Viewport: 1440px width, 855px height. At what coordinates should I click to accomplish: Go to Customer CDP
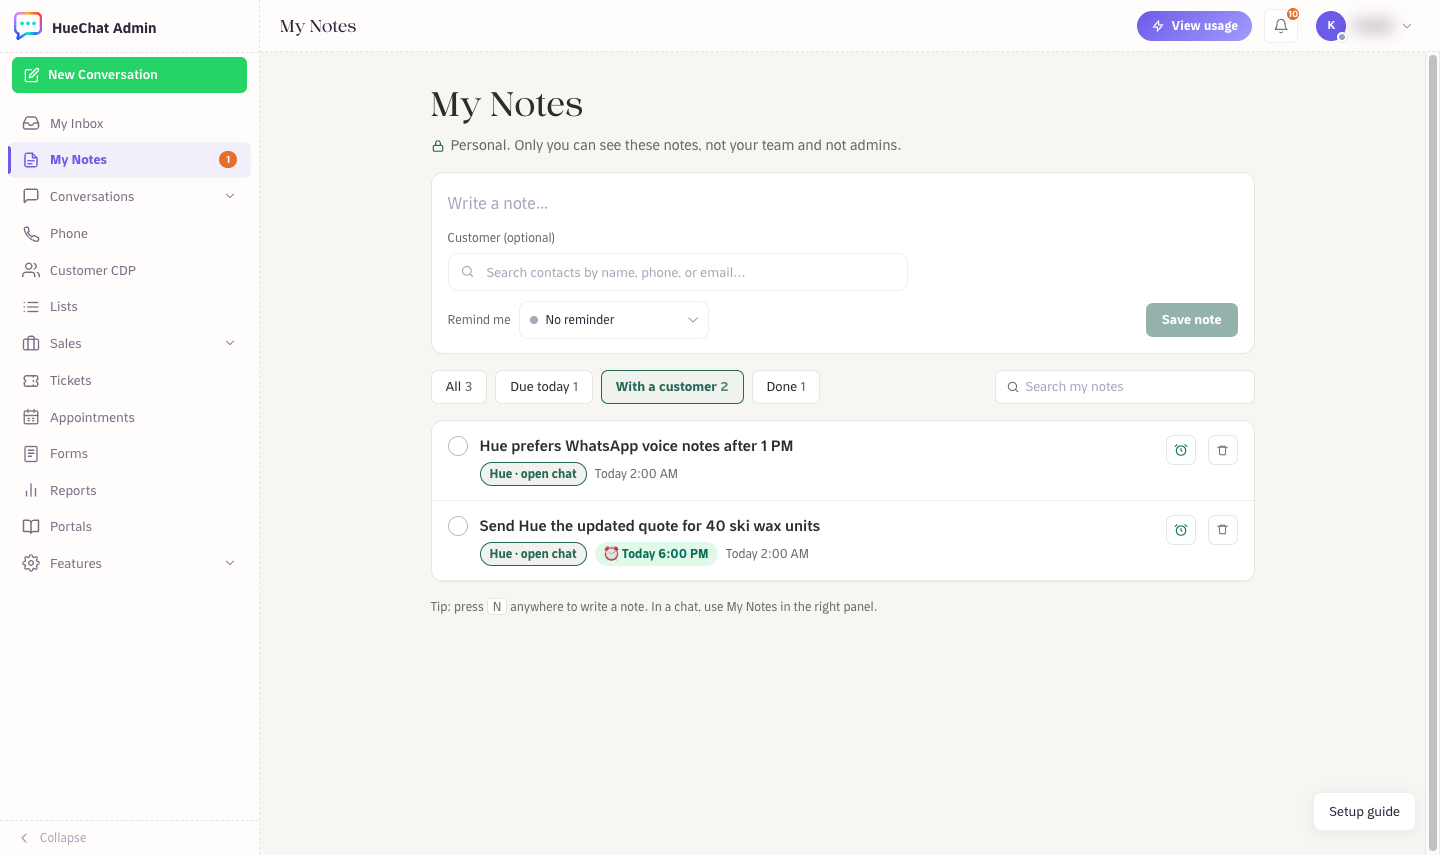click(129, 270)
